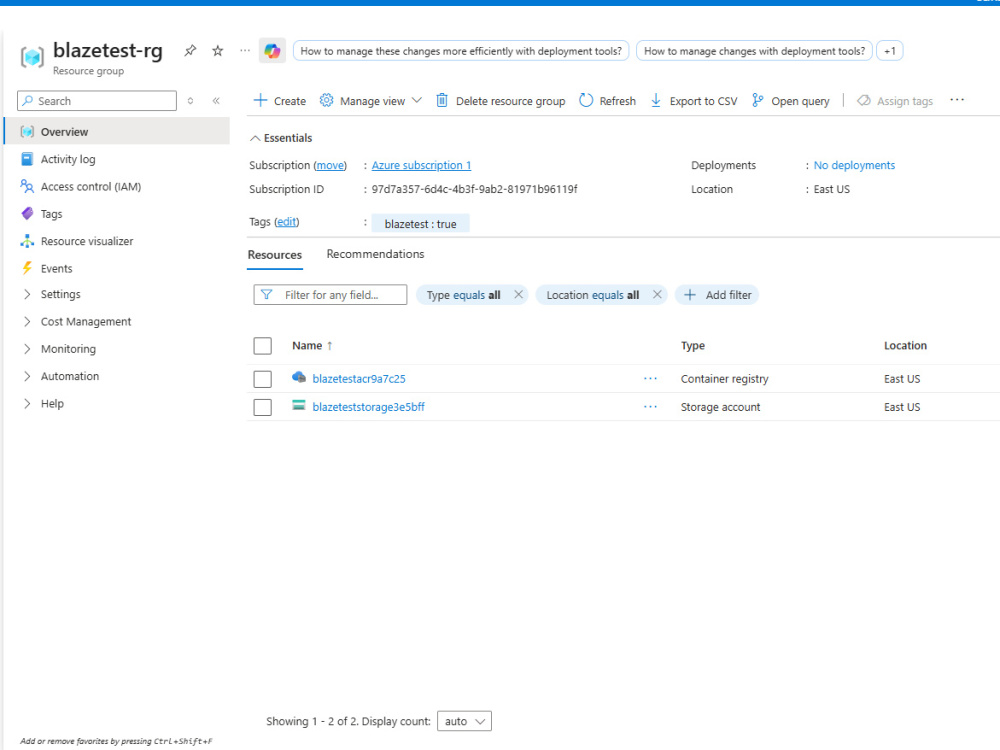Open the blazeteststorage3e5bff resource link

(x=369, y=407)
